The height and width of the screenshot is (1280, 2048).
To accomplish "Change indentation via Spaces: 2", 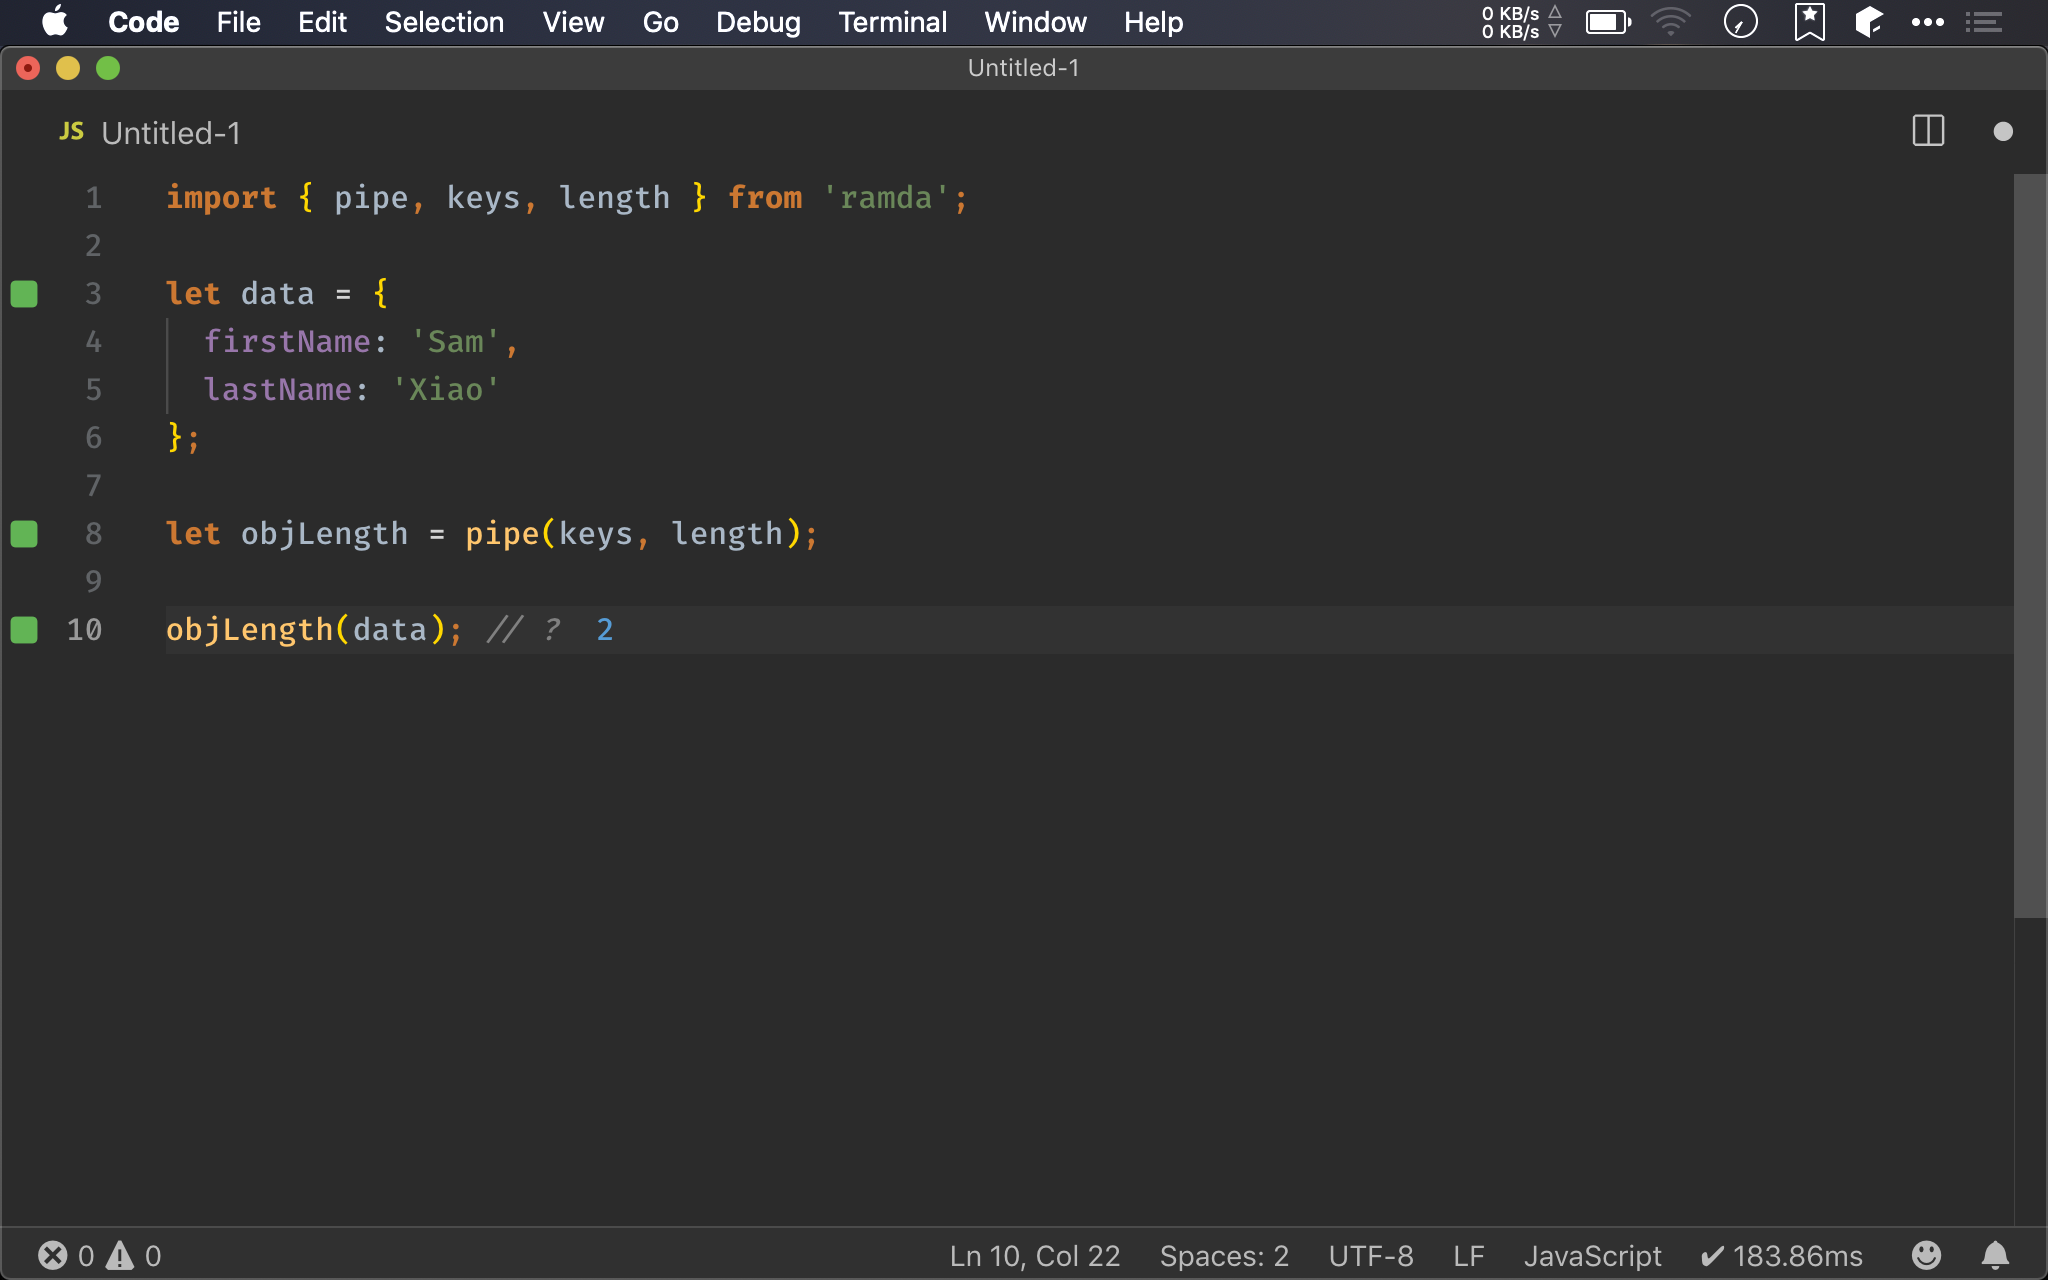I will [x=1224, y=1255].
